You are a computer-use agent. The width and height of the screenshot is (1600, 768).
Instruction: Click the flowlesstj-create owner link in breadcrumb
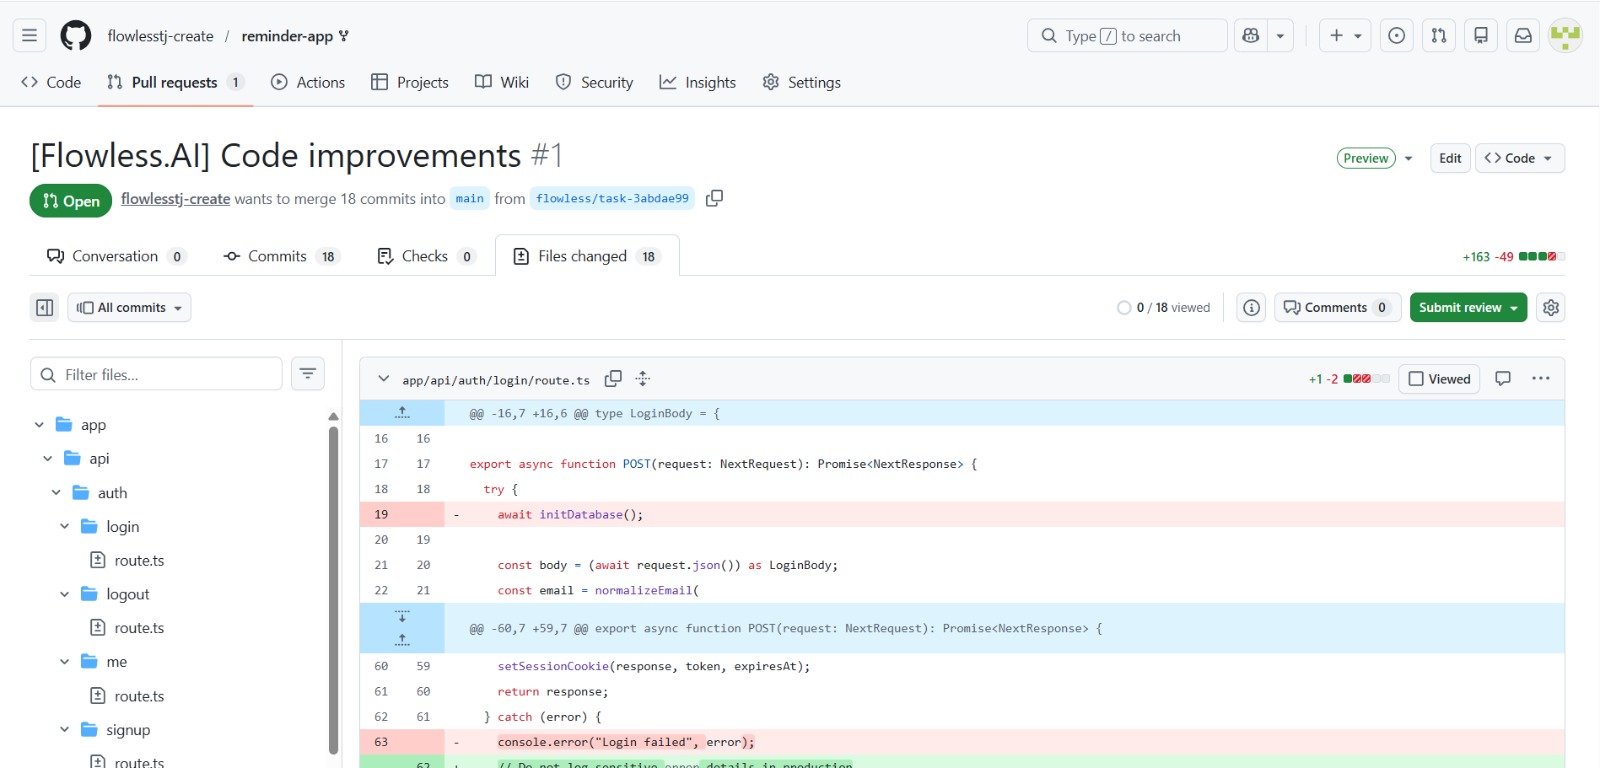160,36
